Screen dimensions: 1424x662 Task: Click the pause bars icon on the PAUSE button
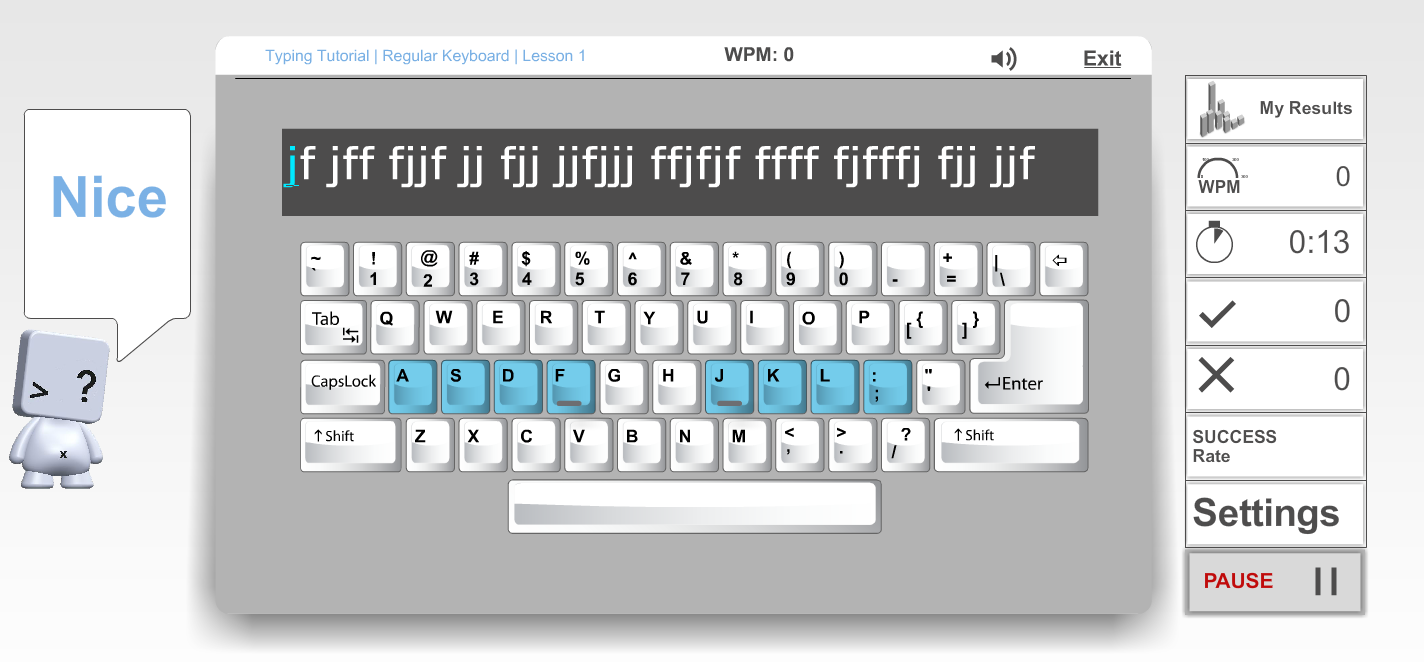1325,581
